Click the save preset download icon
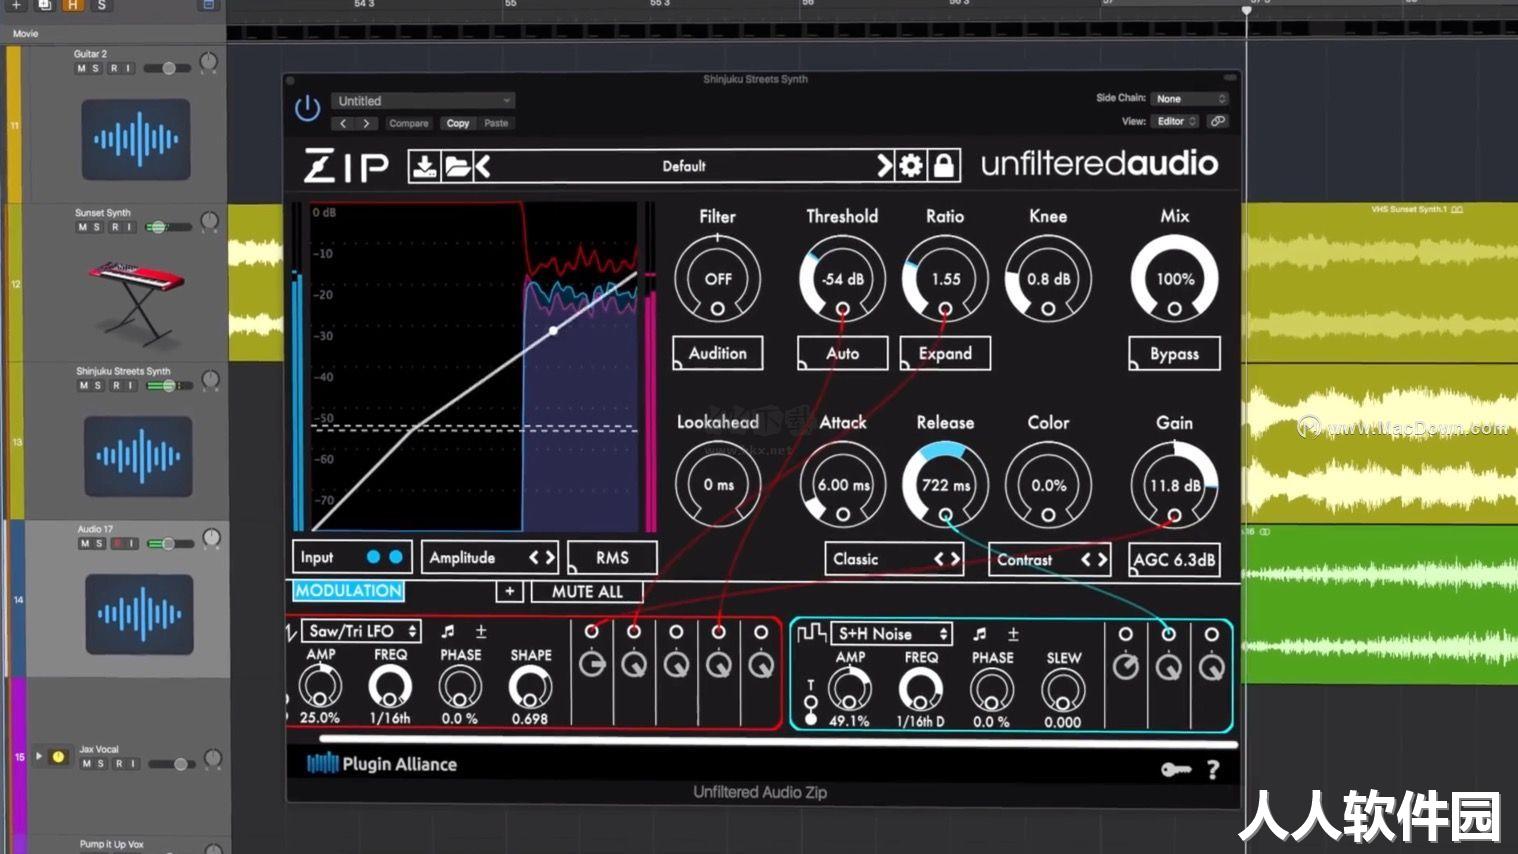The width and height of the screenshot is (1518, 854). (424, 166)
